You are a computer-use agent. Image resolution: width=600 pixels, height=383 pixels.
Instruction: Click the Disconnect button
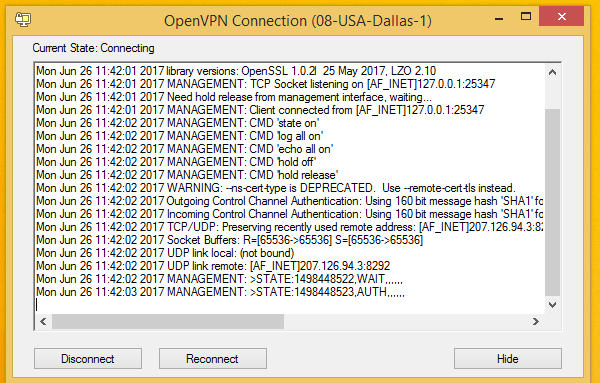88,359
